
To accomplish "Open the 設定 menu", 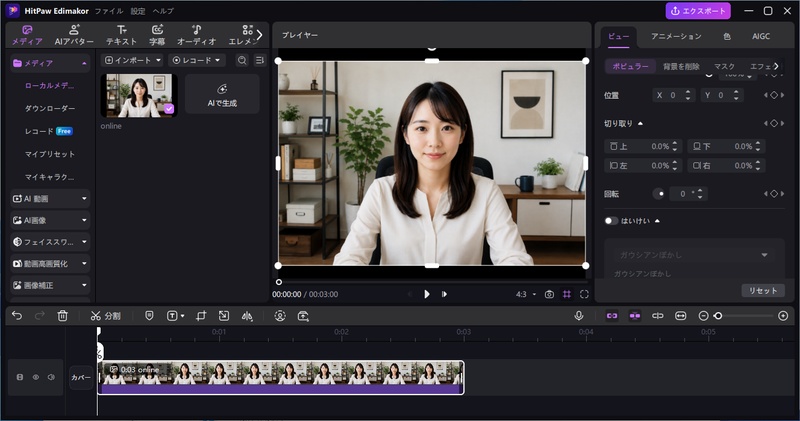I will [x=138, y=11].
